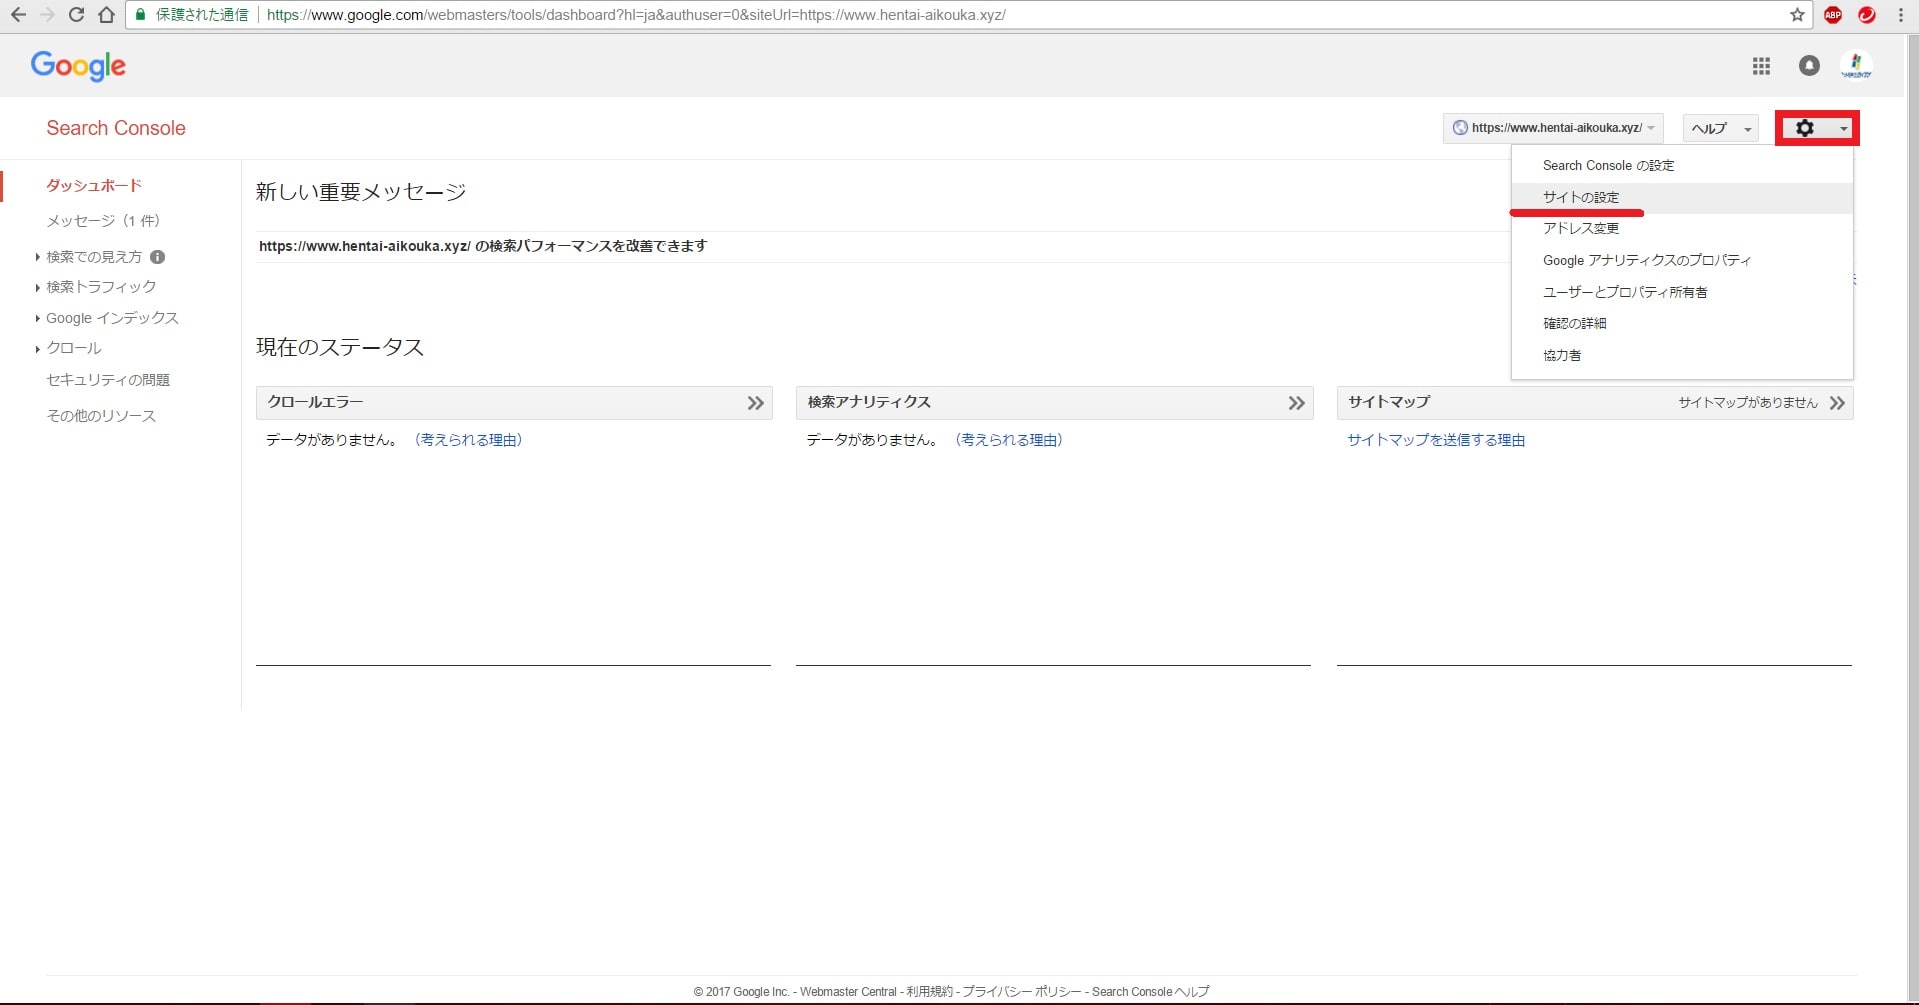This screenshot has width=1919, height=1005.
Task: Open メッセージ (1 件) in sidebar
Action: [103, 221]
